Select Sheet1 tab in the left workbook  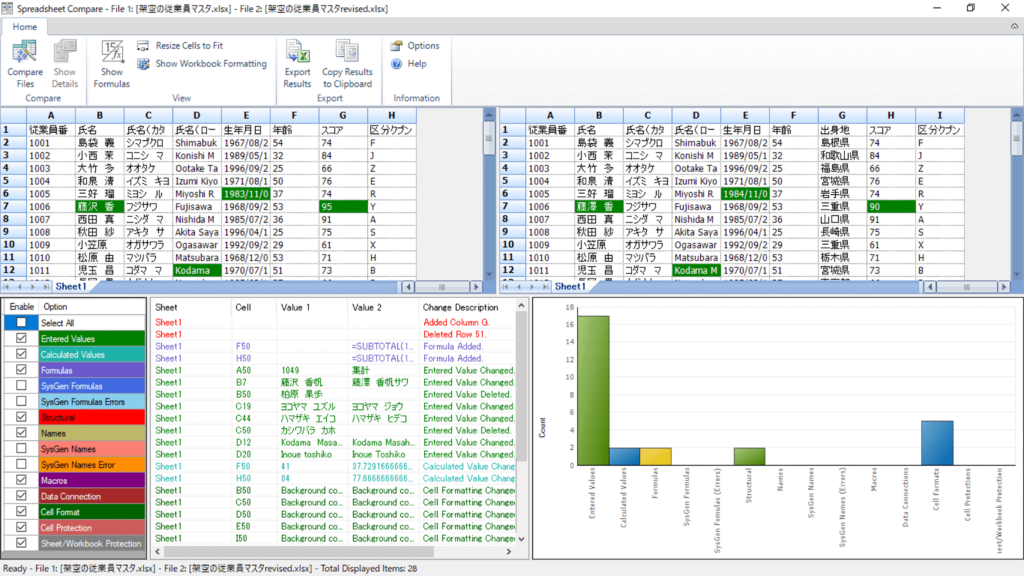tap(70, 286)
